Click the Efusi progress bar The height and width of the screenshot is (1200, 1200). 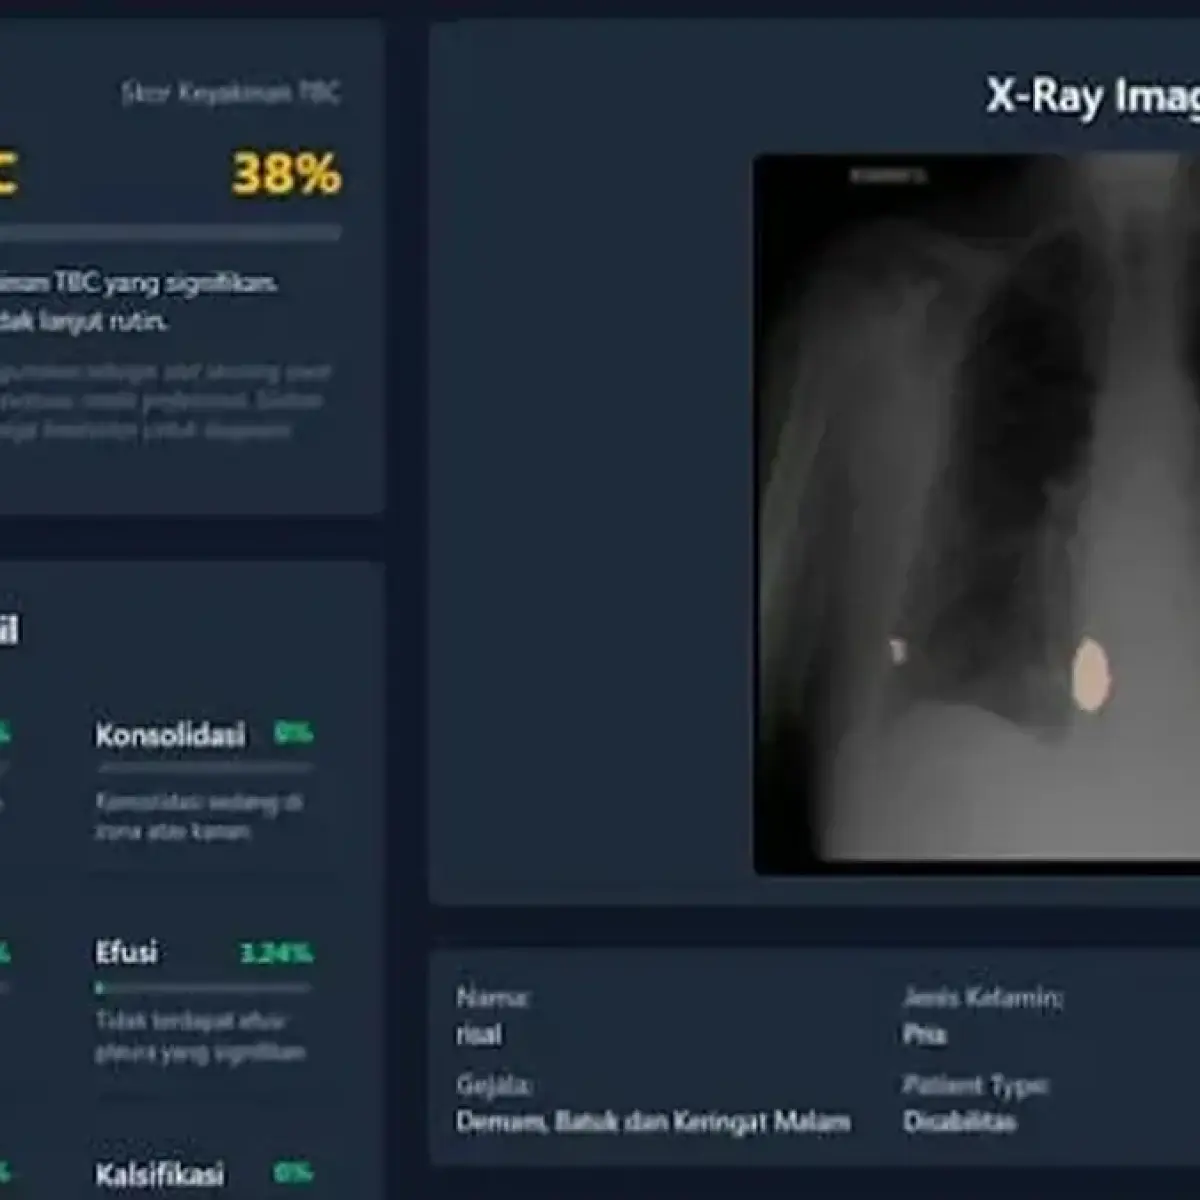[204, 987]
